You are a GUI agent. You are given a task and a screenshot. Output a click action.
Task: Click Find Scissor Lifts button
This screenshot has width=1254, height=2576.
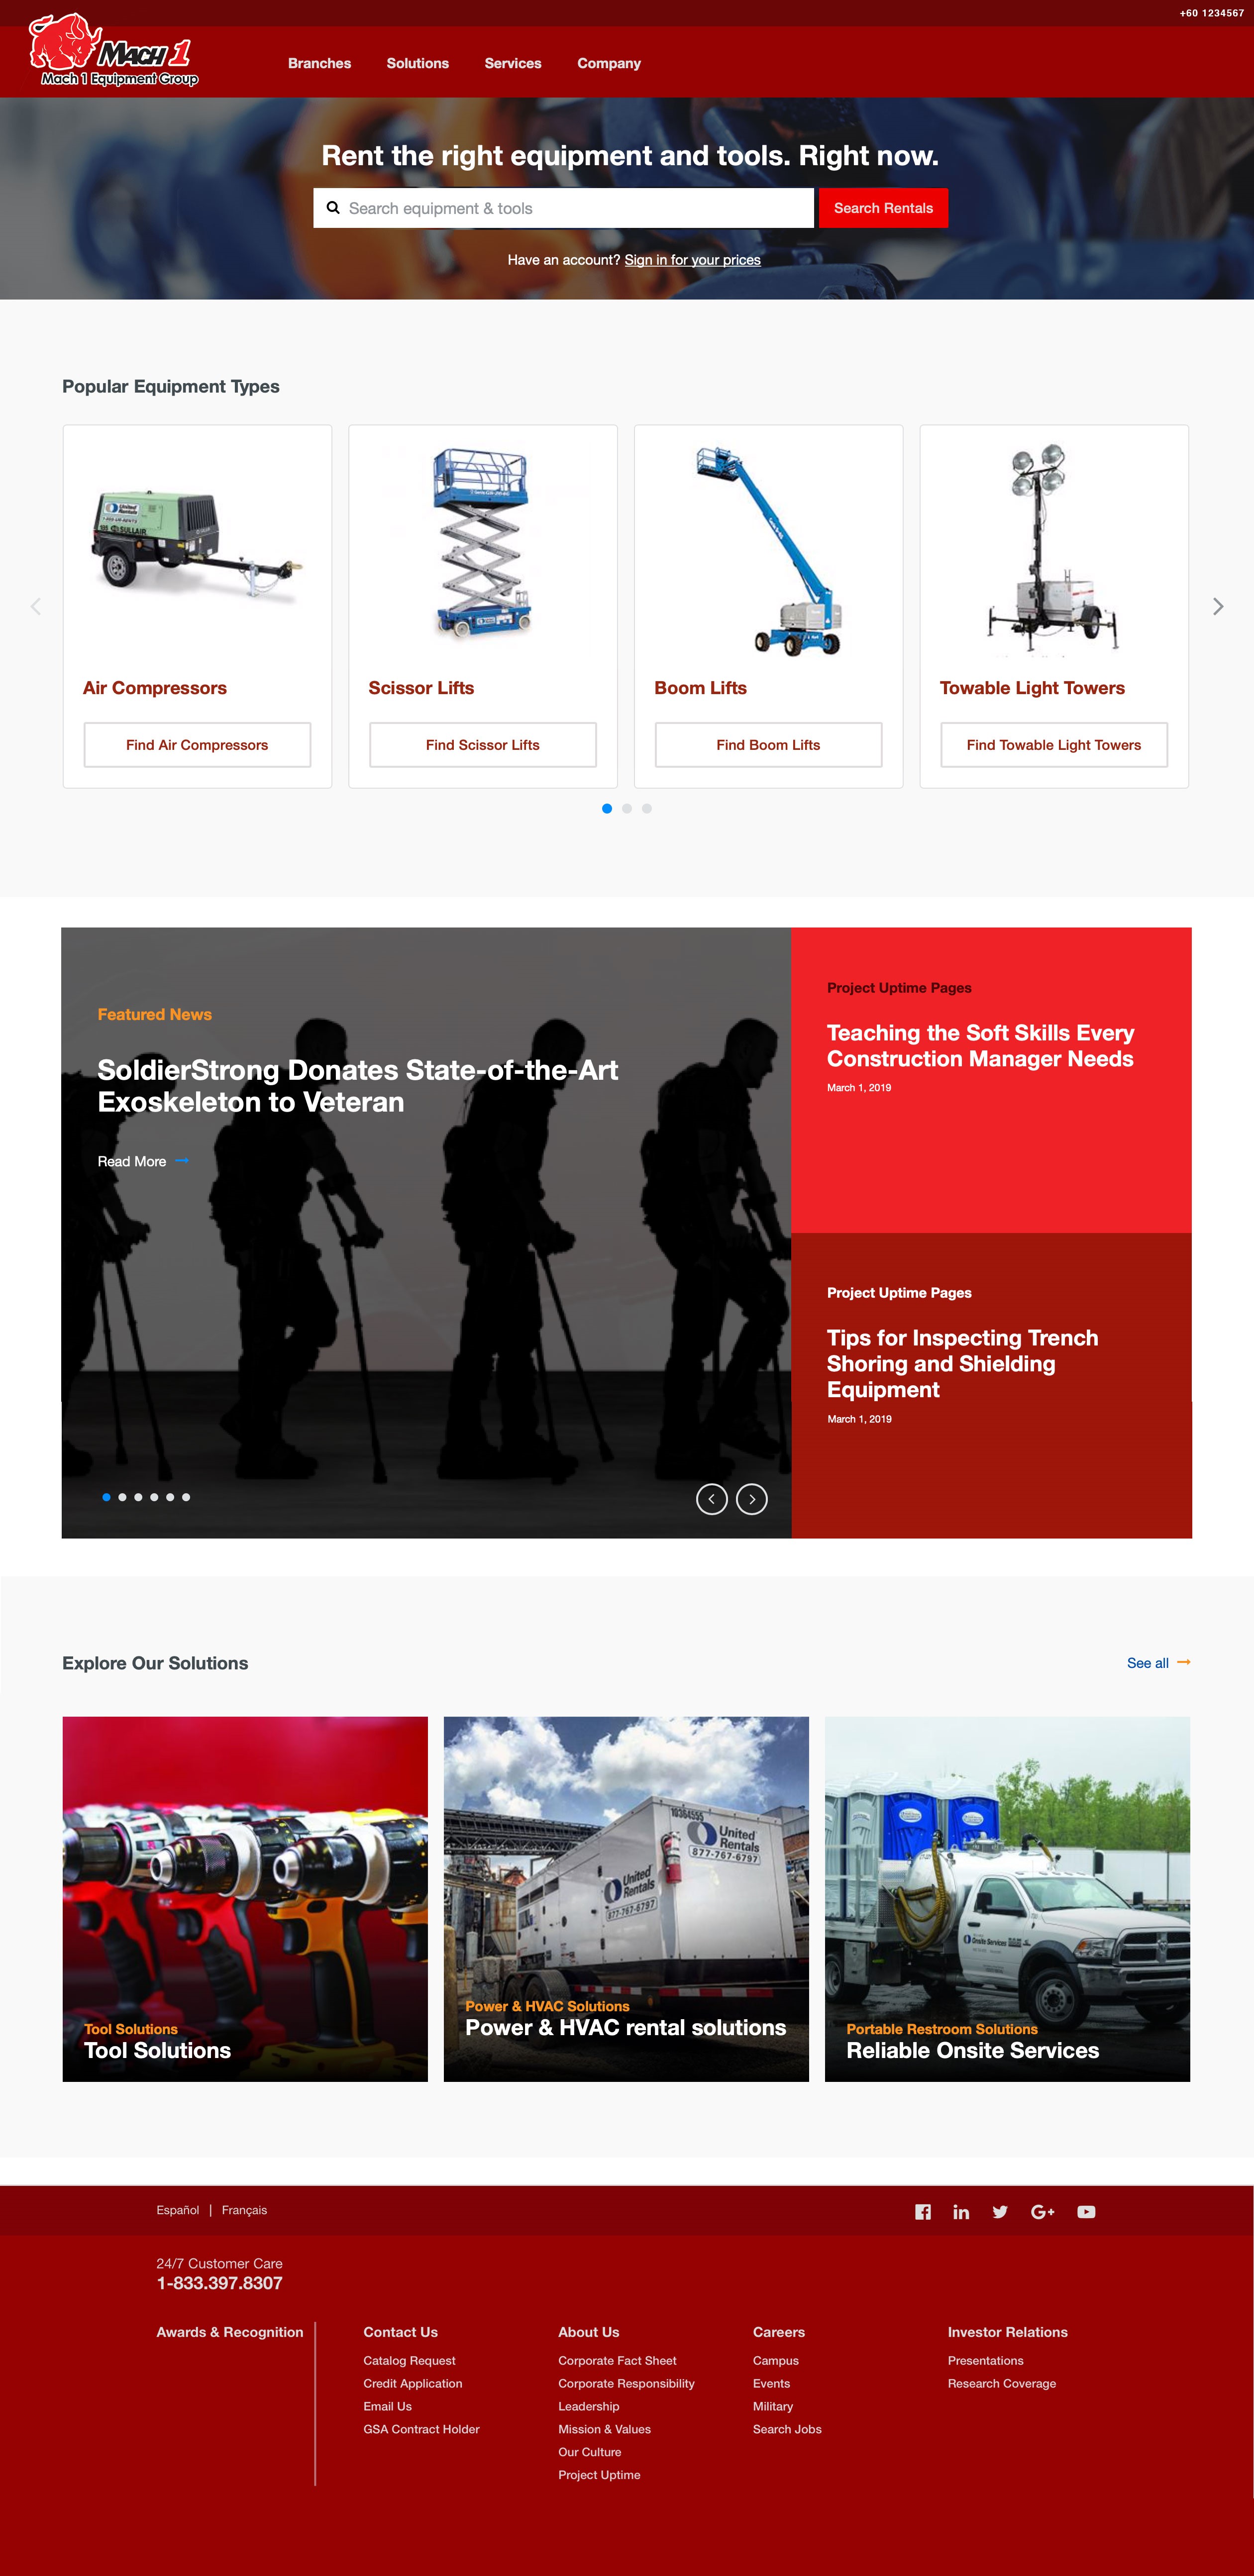coord(483,745)
